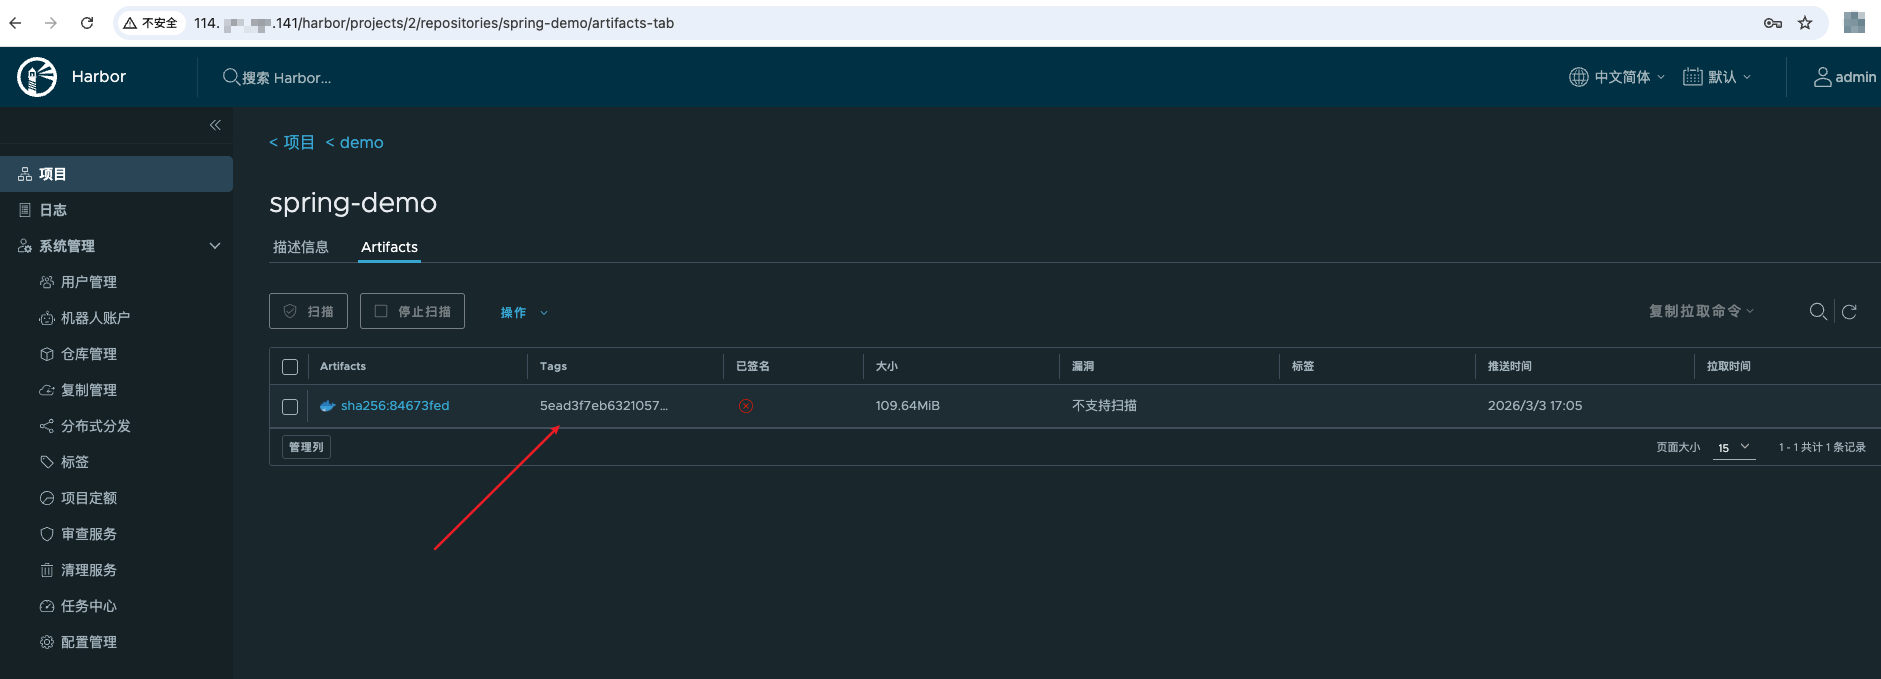The image size is (1881, 679).
Task: Open the 复制拉取命令 dropdown
Action: click(x=1701, y=311)
